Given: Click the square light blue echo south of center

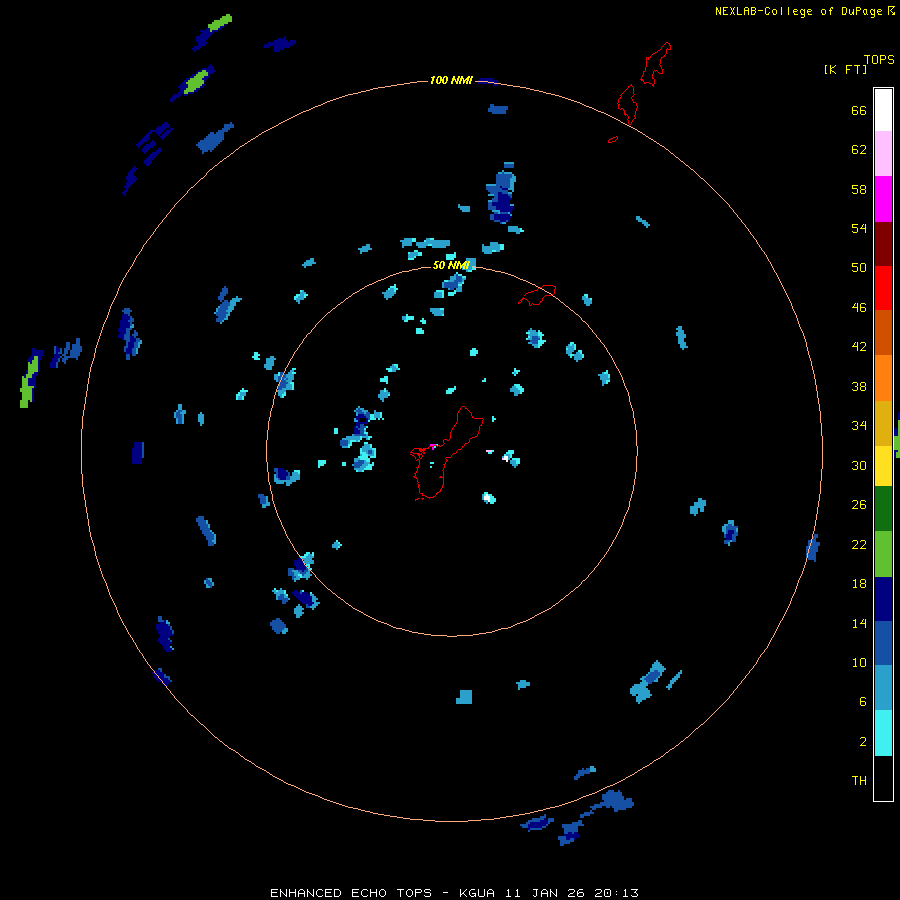Looking at the screenshot, I should click(464, 697).
